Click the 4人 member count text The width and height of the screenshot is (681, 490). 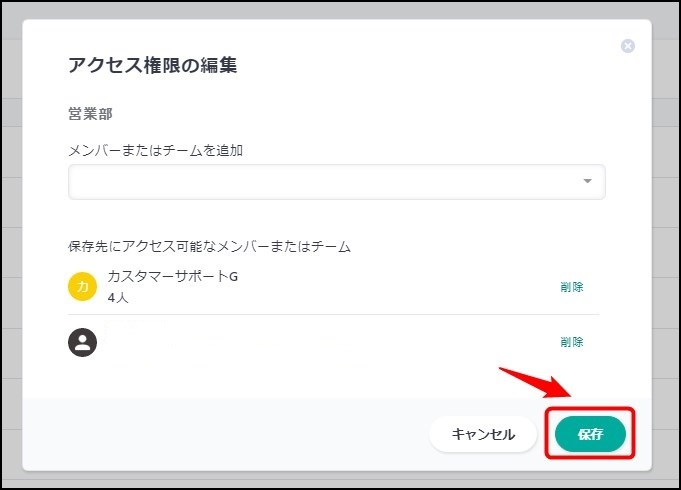point(118,298)
